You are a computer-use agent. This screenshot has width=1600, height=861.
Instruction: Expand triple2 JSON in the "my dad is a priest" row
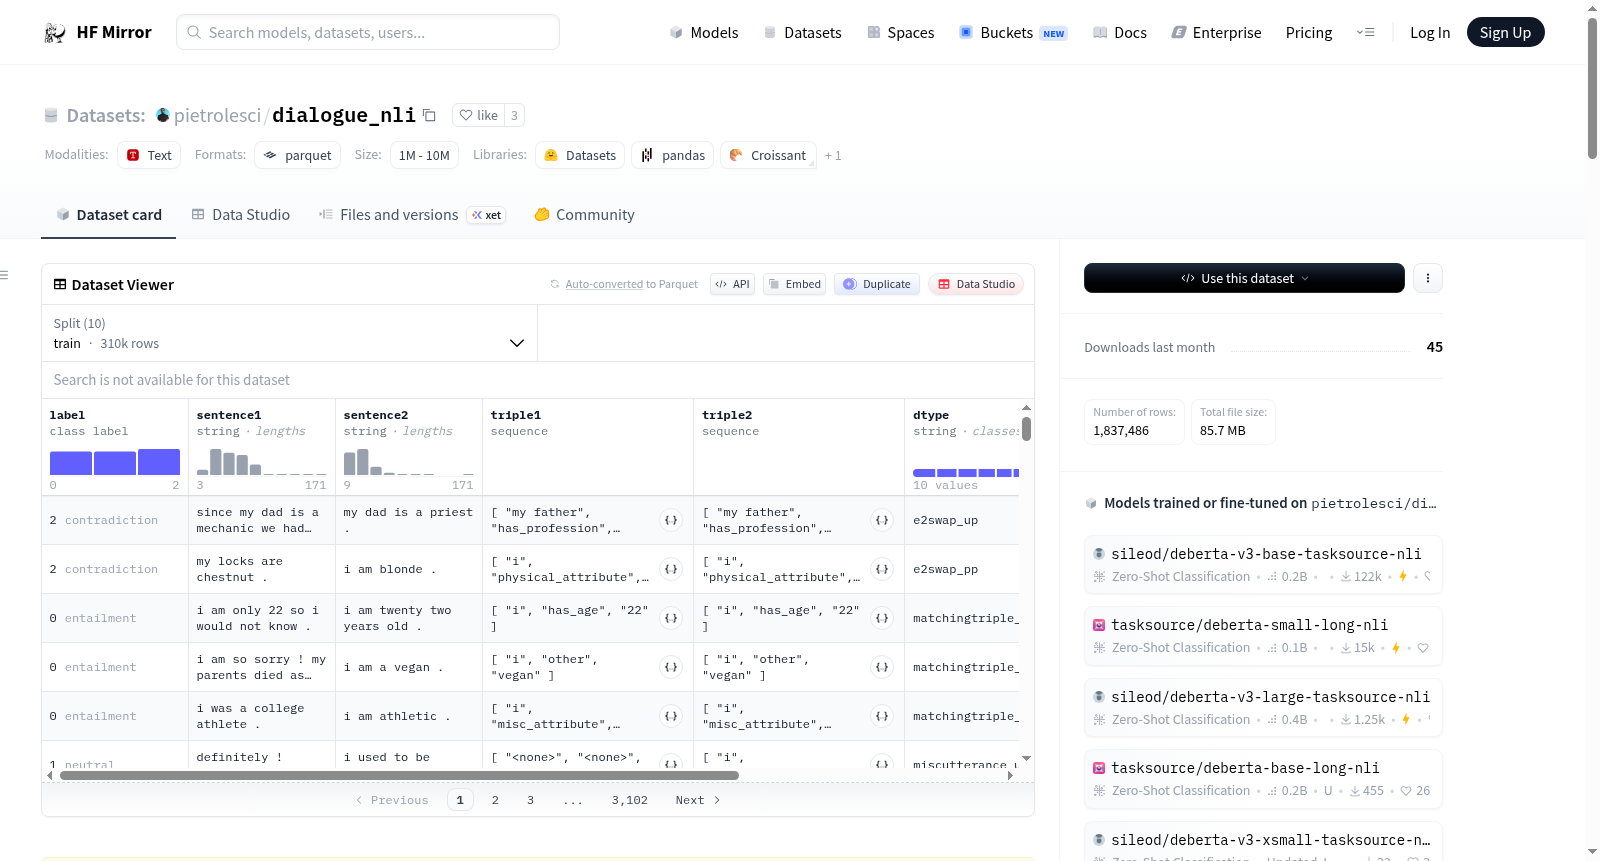click(882, 520)
